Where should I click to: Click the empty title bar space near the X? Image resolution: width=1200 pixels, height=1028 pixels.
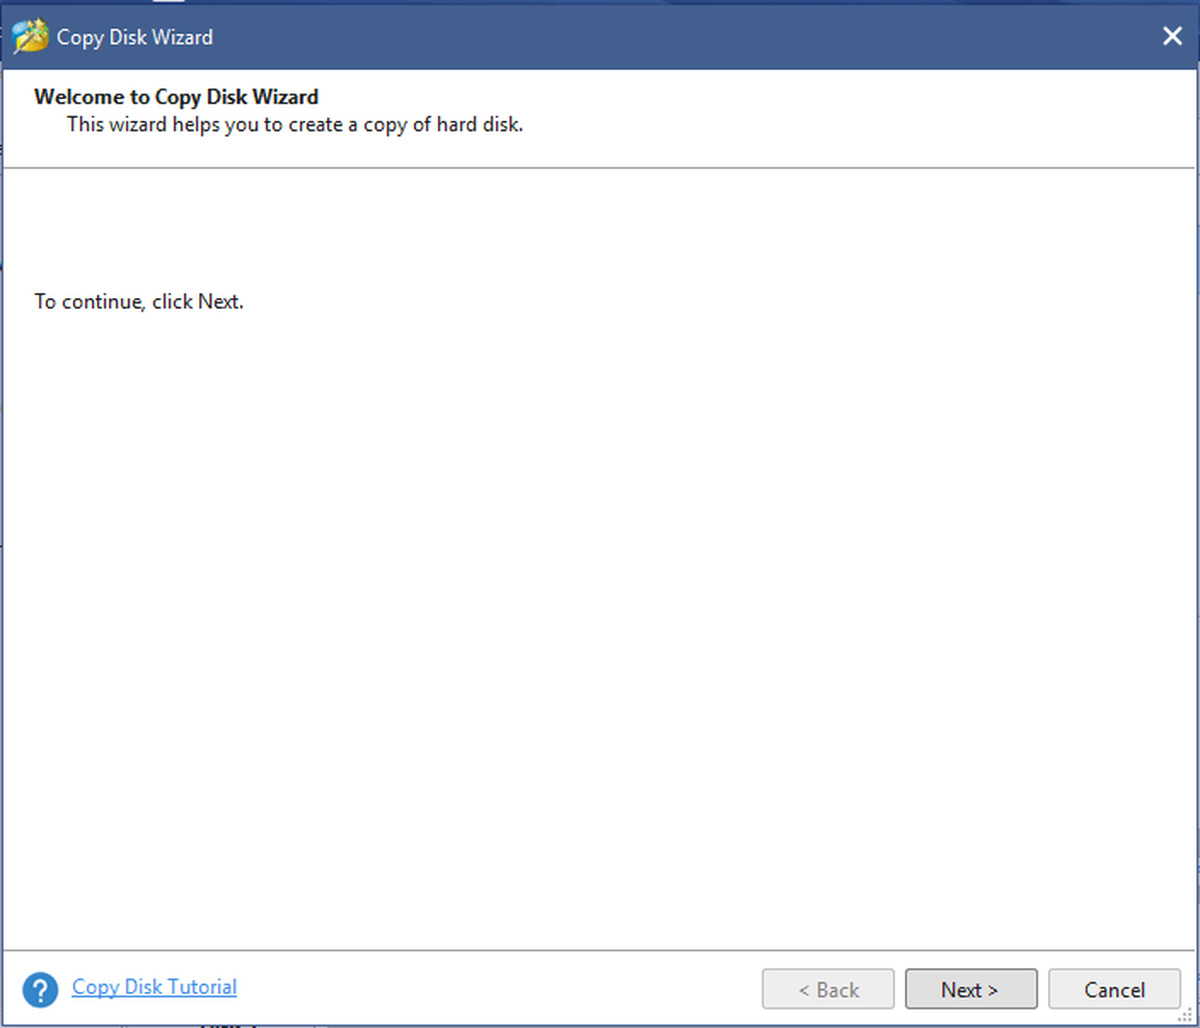[x=800, y=36]
